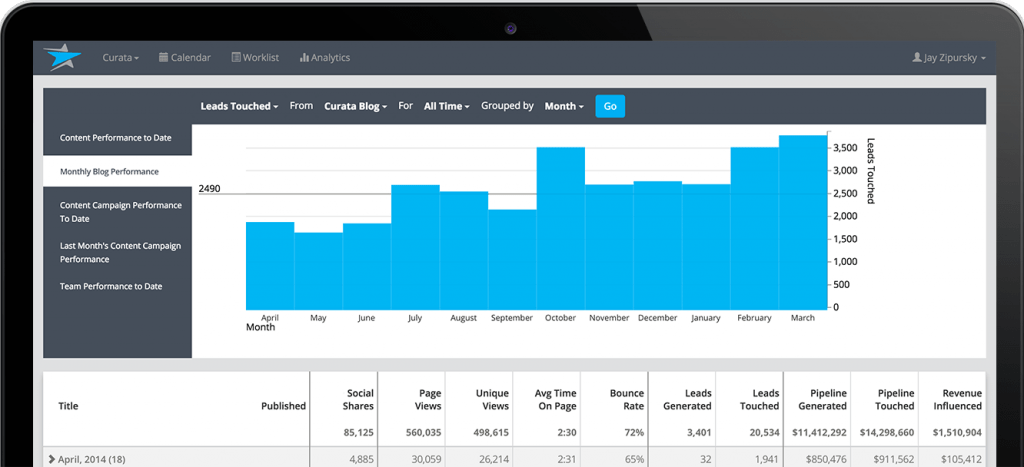Select Monthly Blog Performance report

pos(109,172)
